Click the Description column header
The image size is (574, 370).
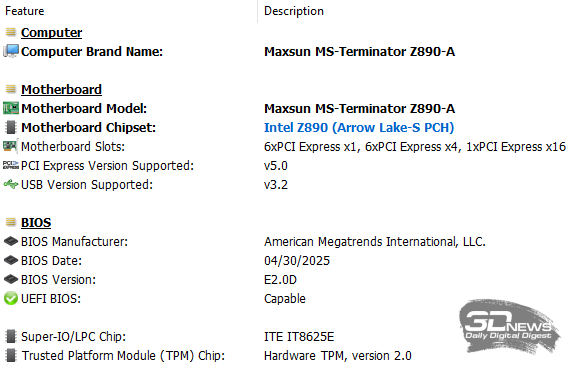(x=294, y=11)
